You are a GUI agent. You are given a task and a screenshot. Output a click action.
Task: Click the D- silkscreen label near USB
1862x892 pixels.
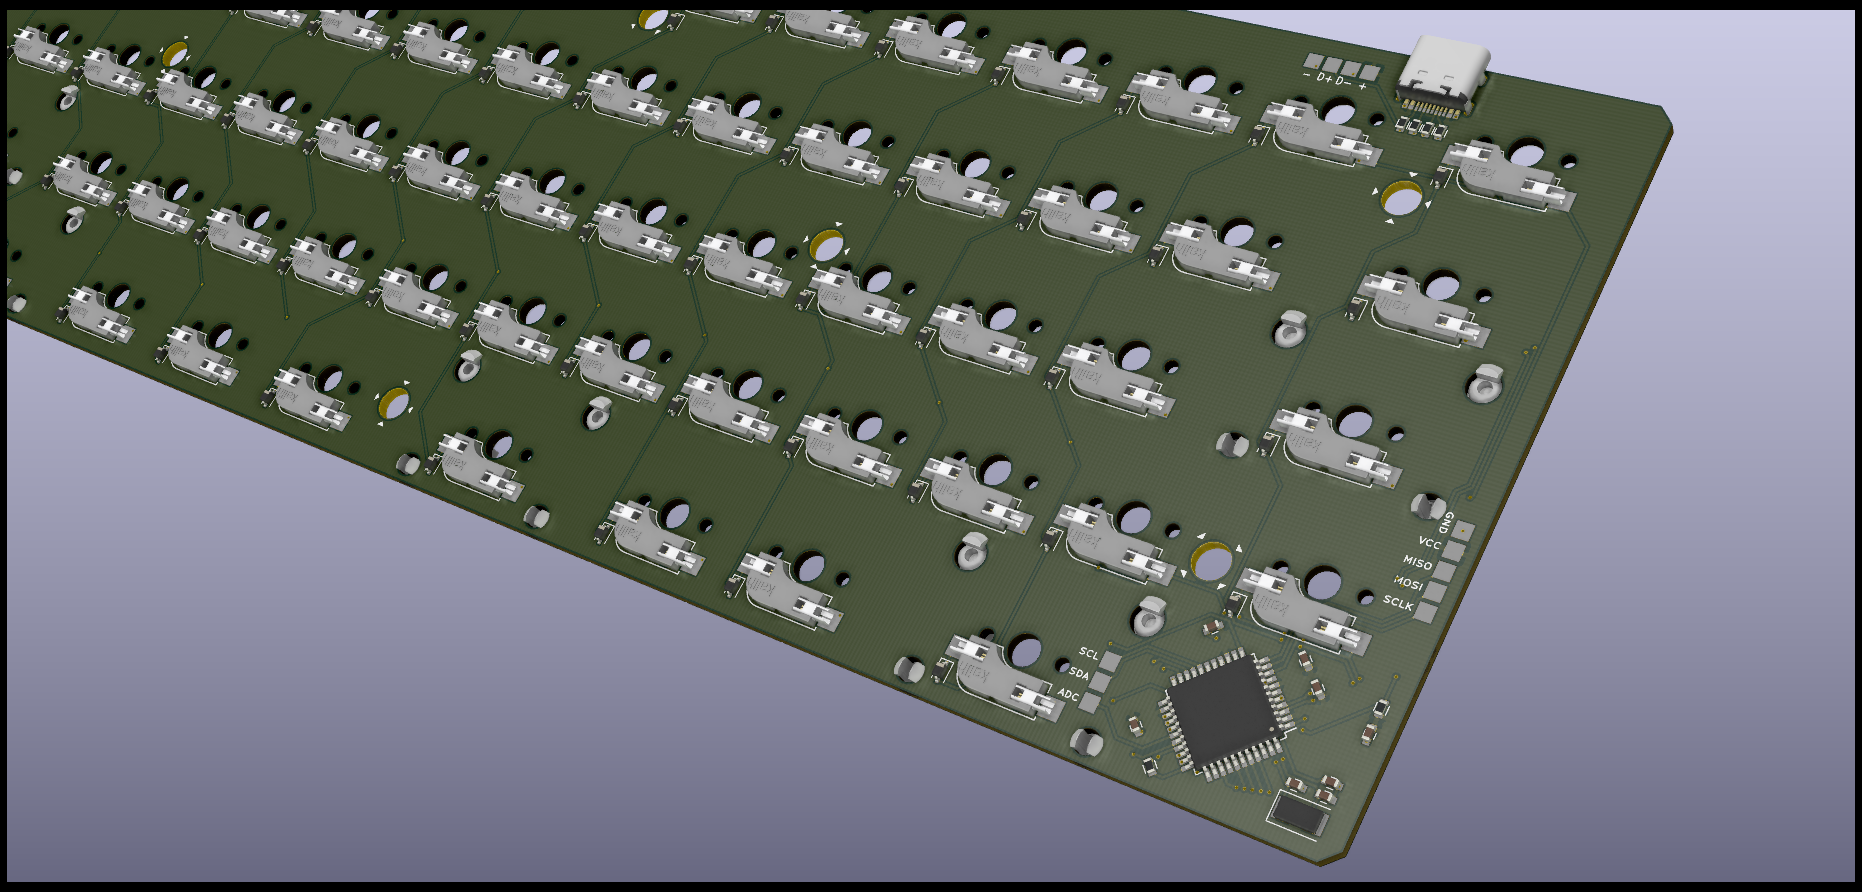pos(1343,81)
